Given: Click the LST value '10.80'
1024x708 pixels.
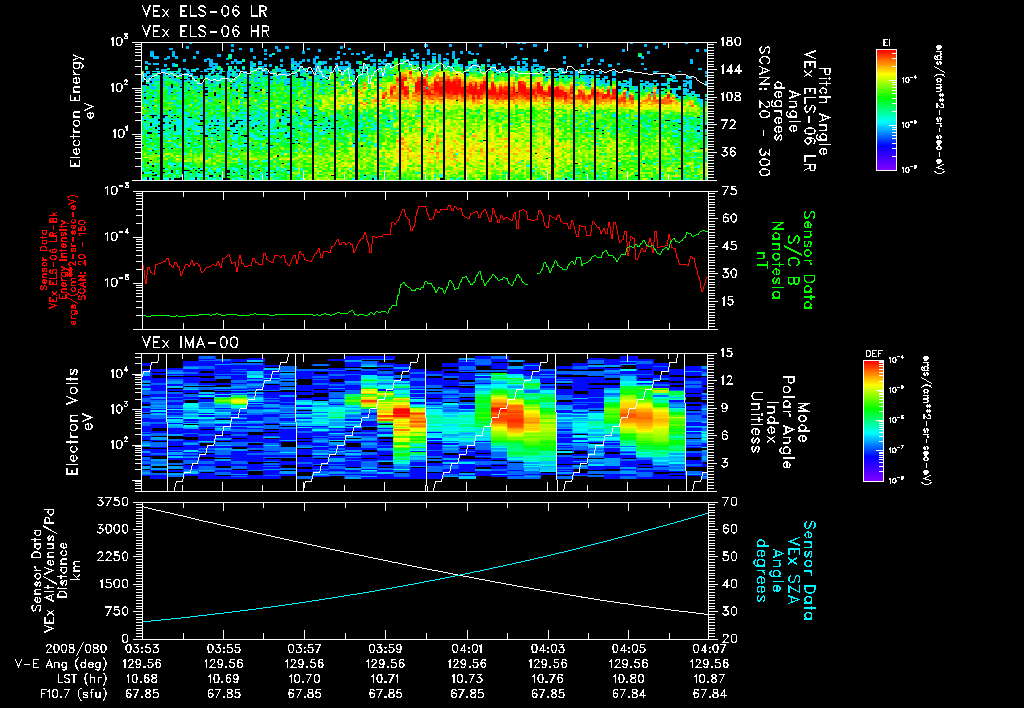Looking at the screenshot, I should 629,680.
